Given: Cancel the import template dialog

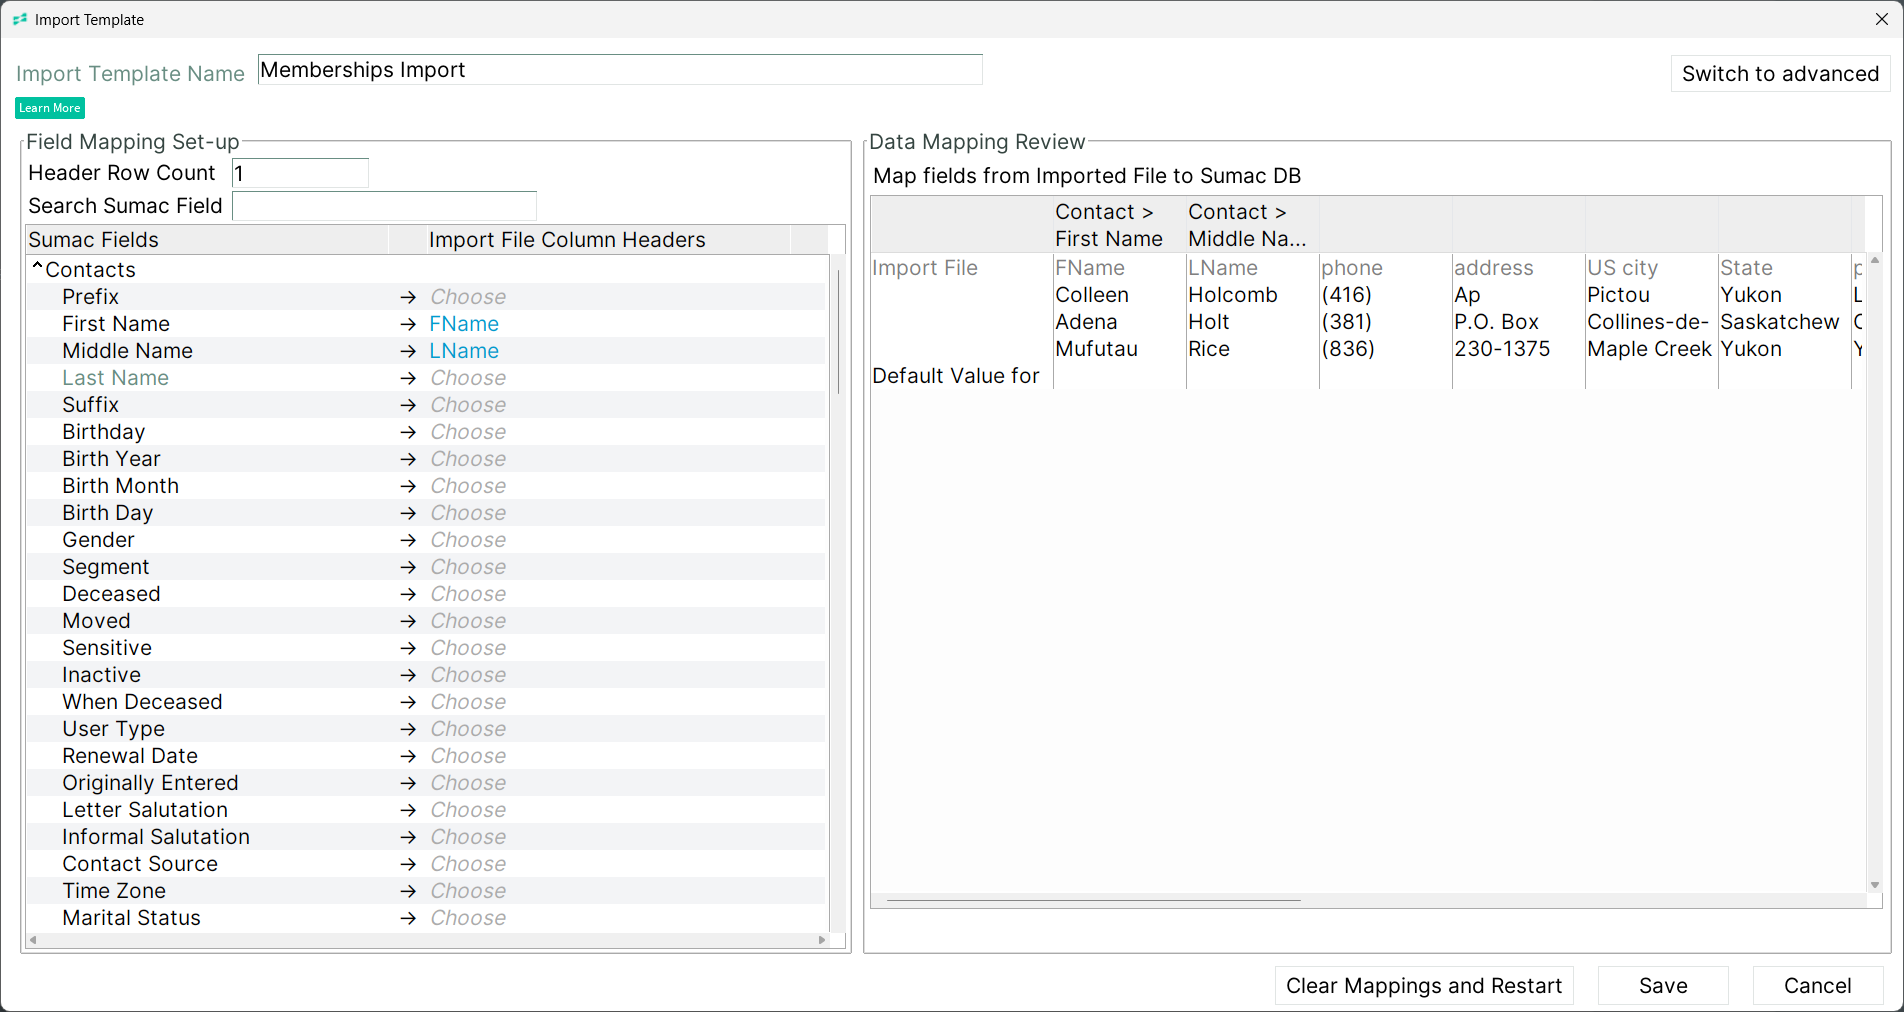Looking at the screenshot, I should 1818,986.
